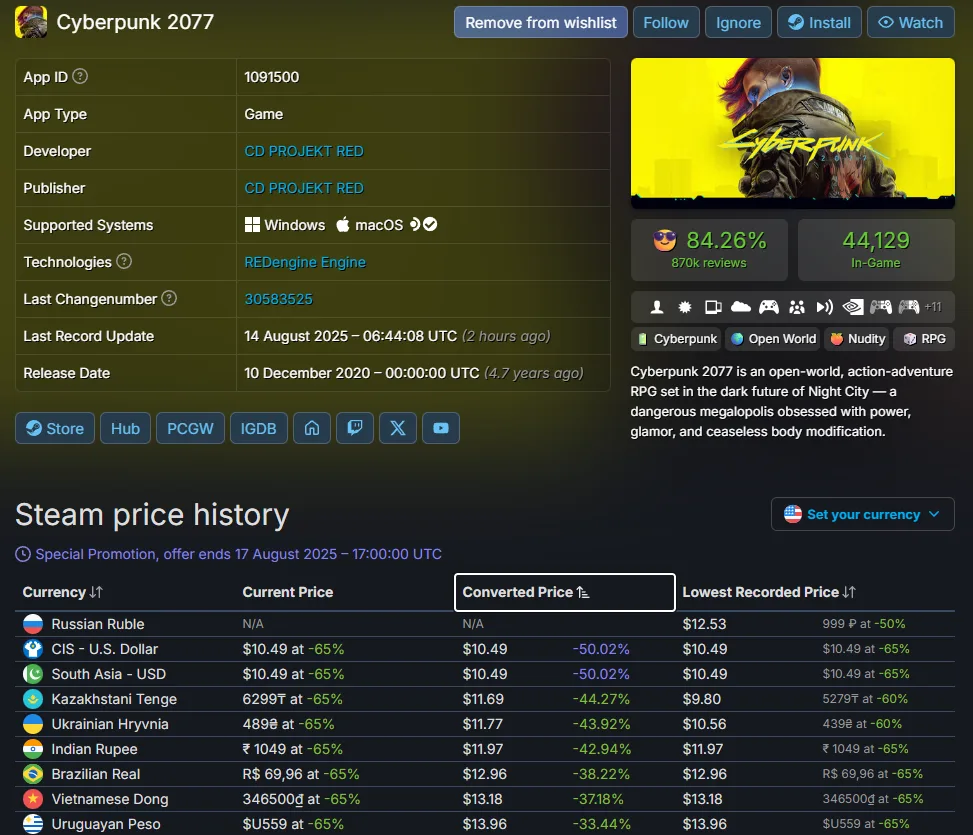973x835 pixels.
Task: Toggle Watch for this app
Action: pos(910,22)
